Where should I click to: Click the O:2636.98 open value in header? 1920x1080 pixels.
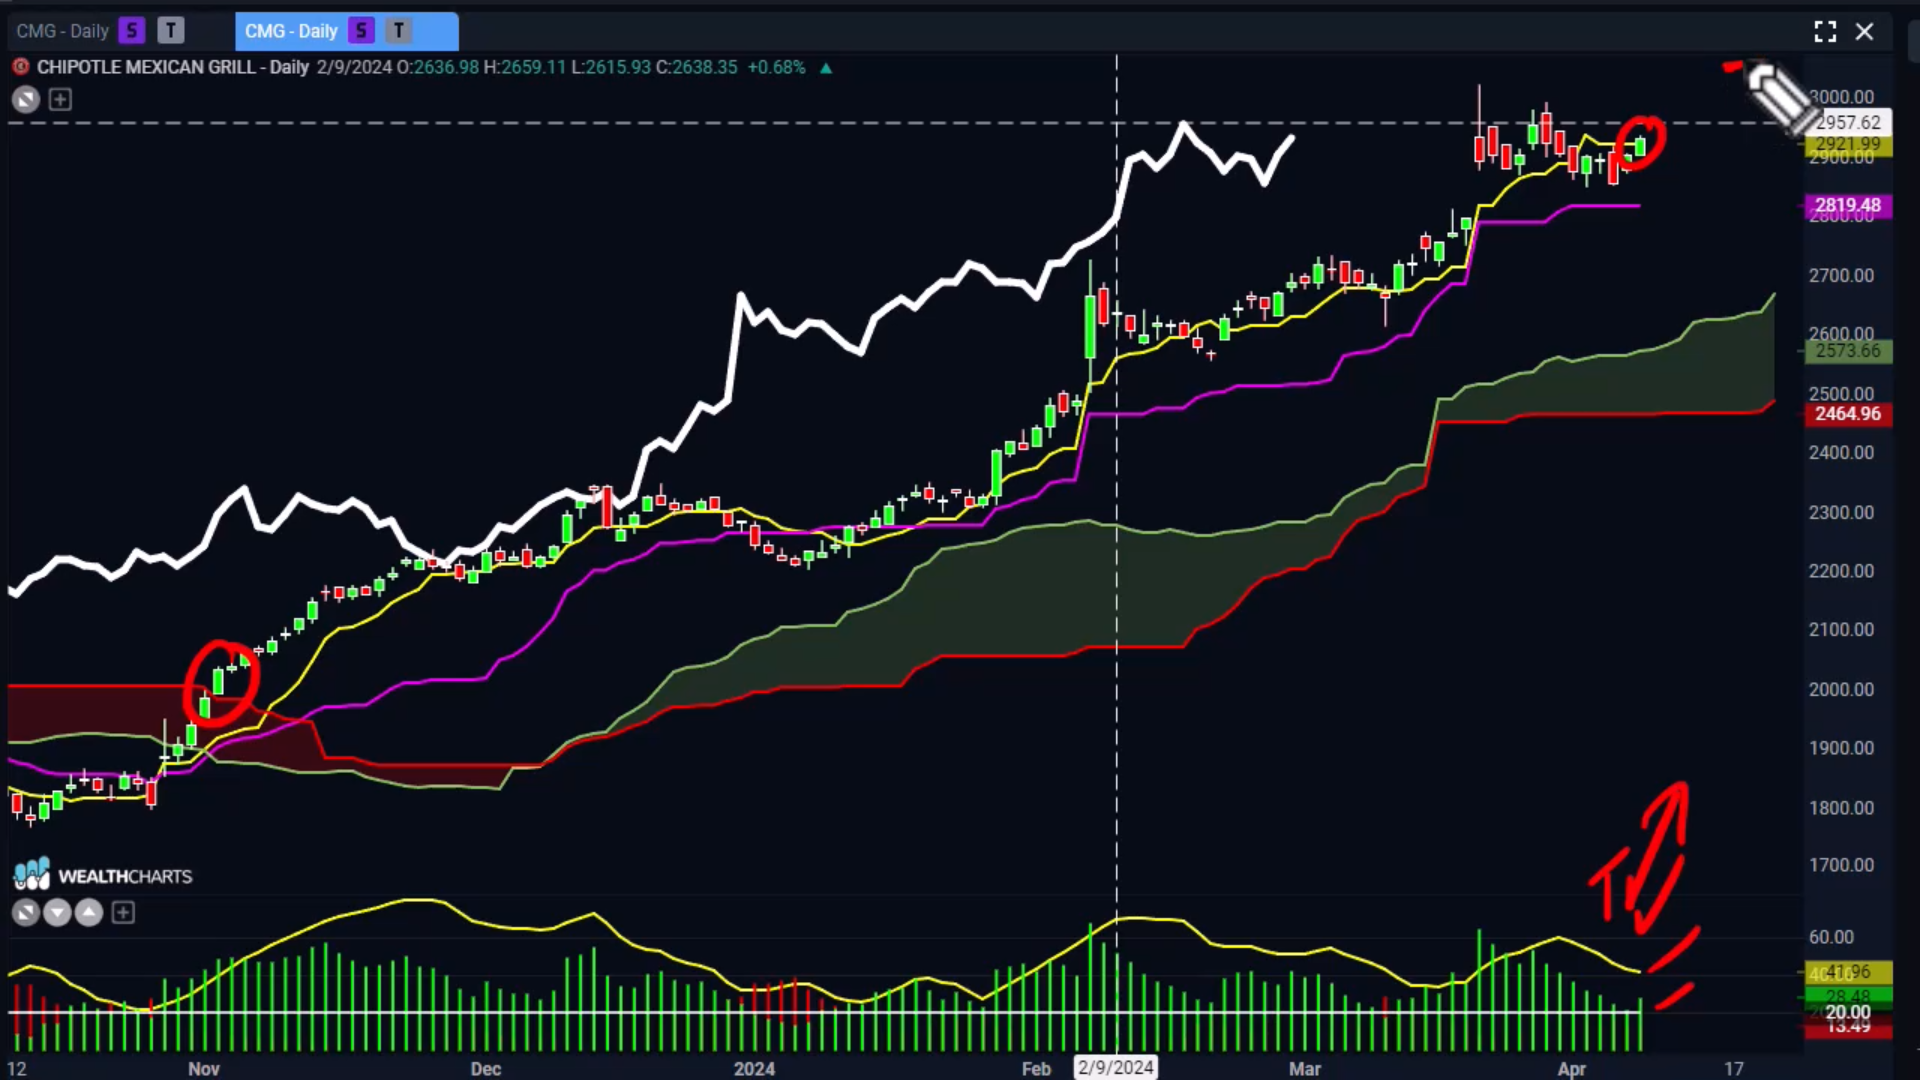coord(438,67)
